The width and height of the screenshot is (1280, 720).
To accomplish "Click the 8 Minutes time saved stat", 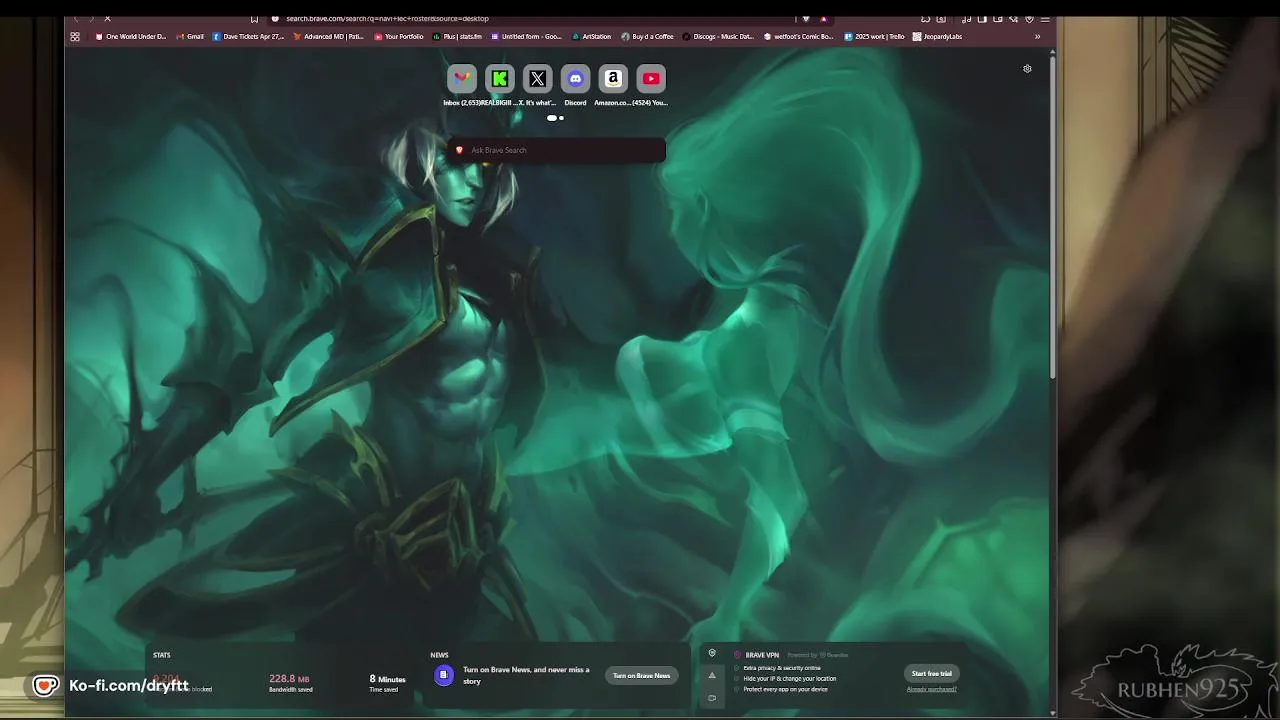I will (x=388, y=683).
